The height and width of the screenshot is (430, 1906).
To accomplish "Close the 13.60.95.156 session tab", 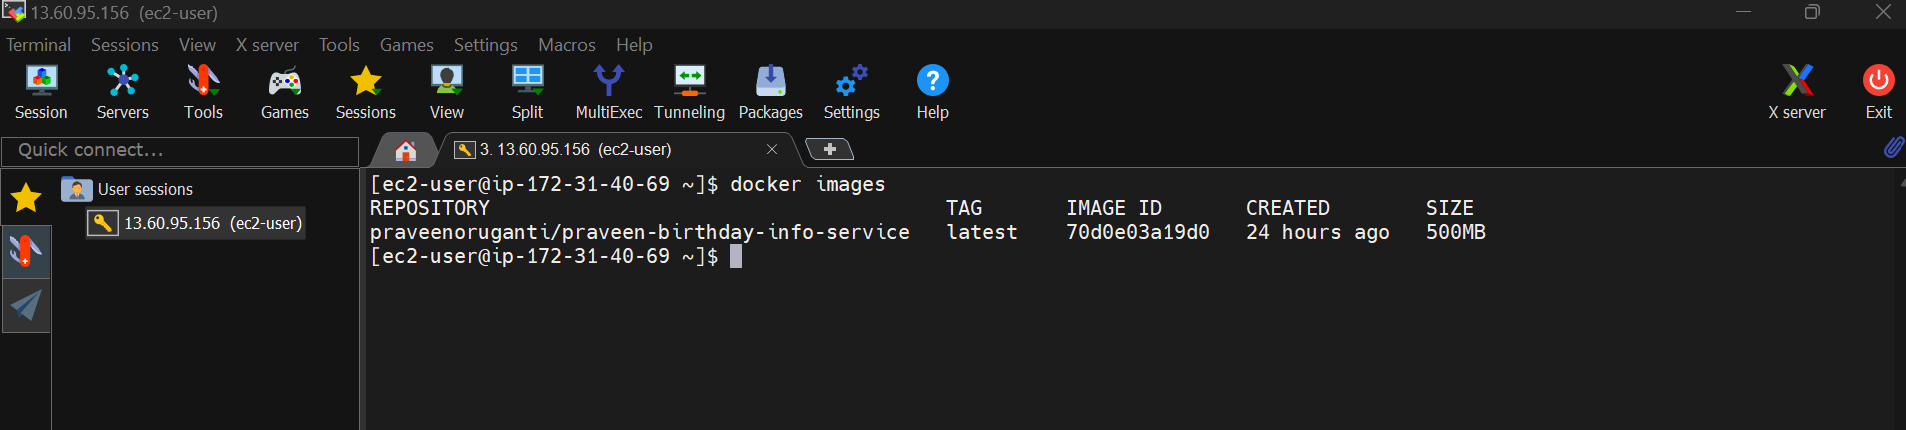I will (772, 149).
